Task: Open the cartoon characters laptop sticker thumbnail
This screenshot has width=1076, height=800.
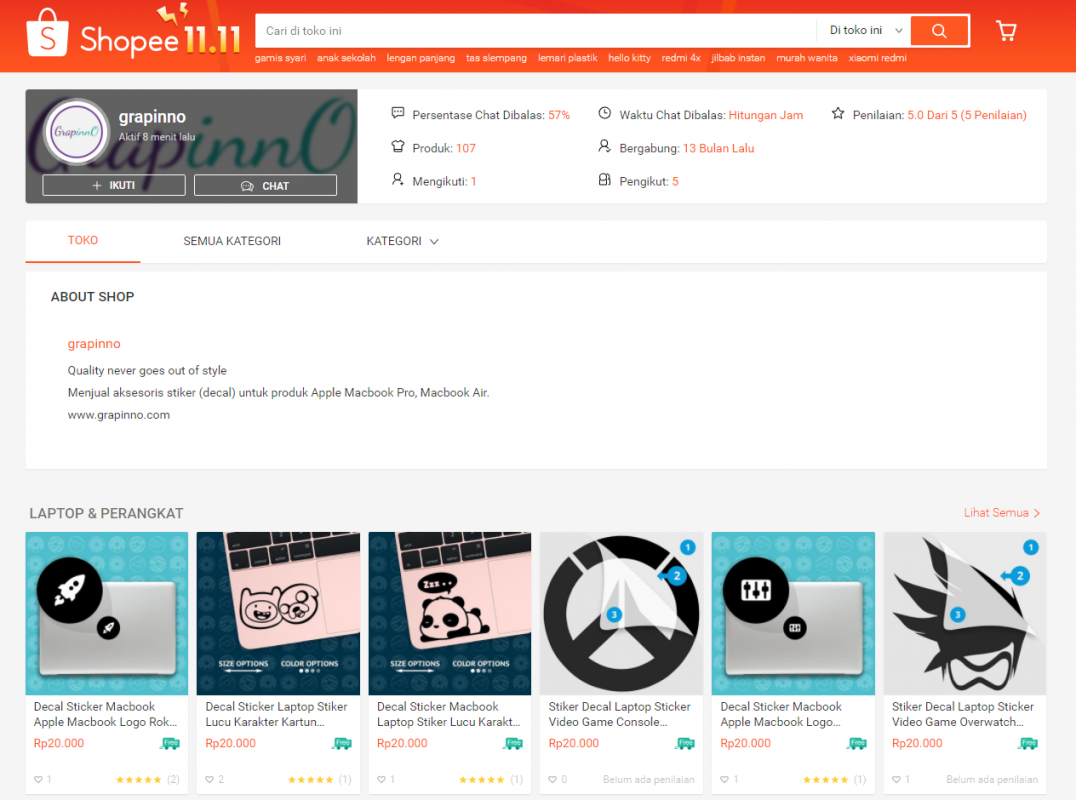Action: [x=279, y=613]
